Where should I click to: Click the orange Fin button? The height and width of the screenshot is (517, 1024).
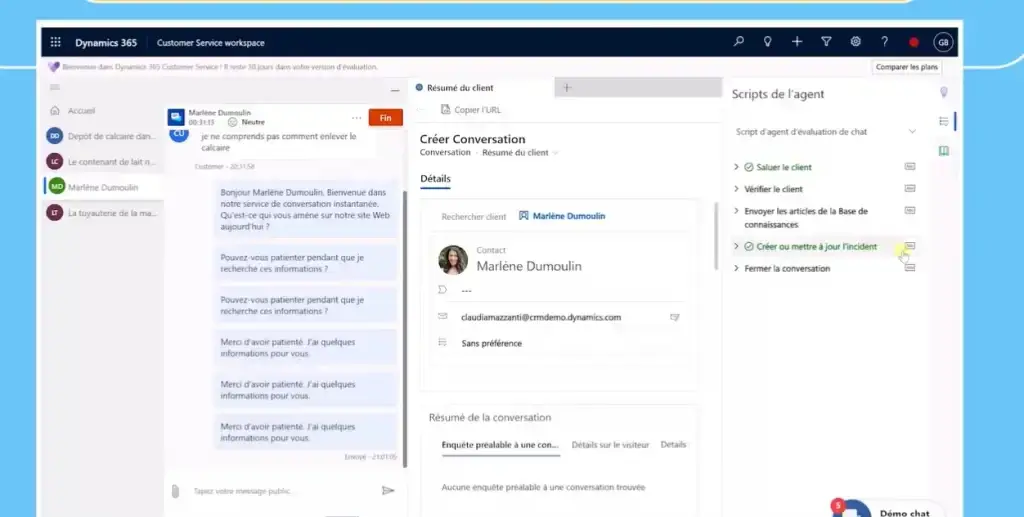click(x=385, y=118)
